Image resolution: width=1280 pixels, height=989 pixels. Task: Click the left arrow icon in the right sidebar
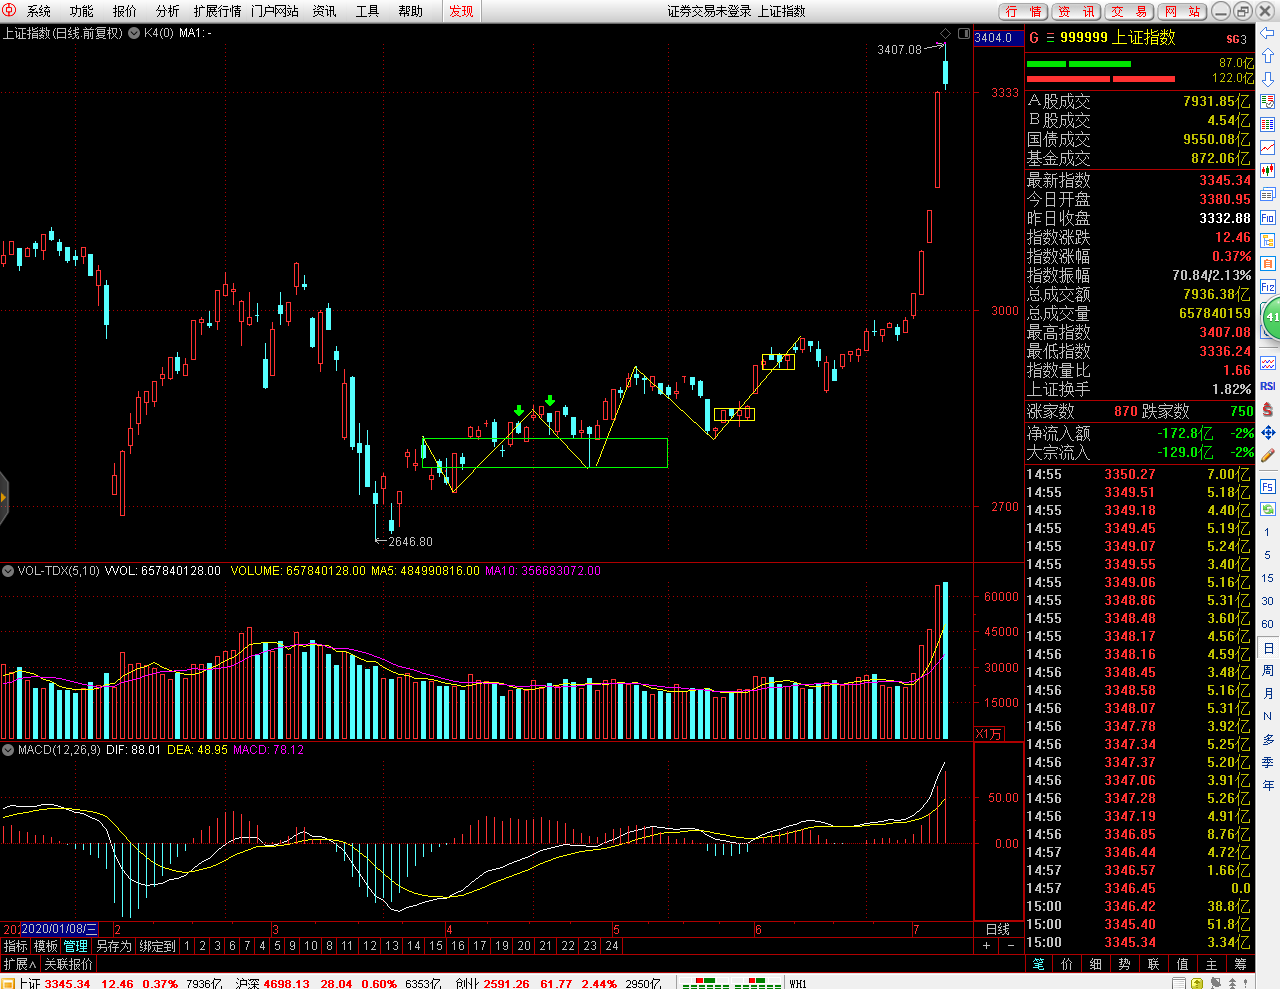coord(1267,33)
